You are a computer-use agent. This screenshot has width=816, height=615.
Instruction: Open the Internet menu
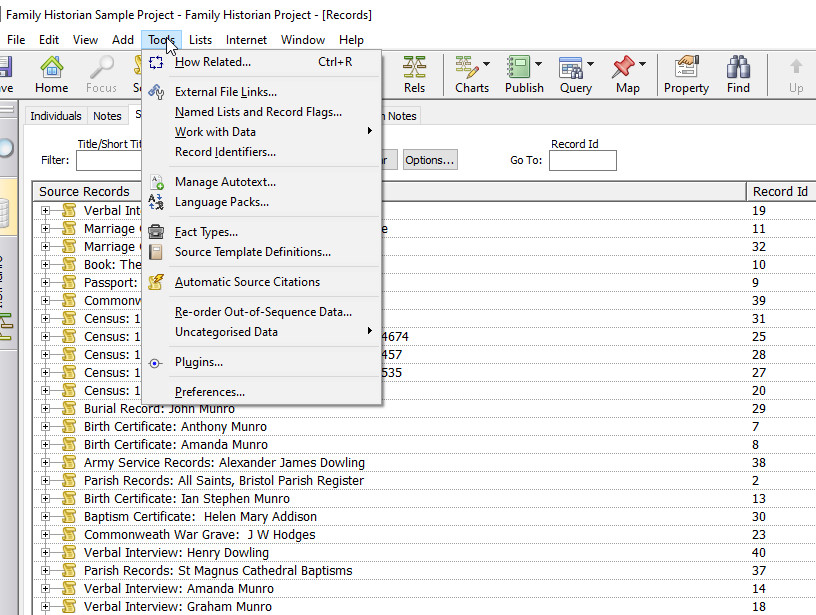(x=246, y=40)
